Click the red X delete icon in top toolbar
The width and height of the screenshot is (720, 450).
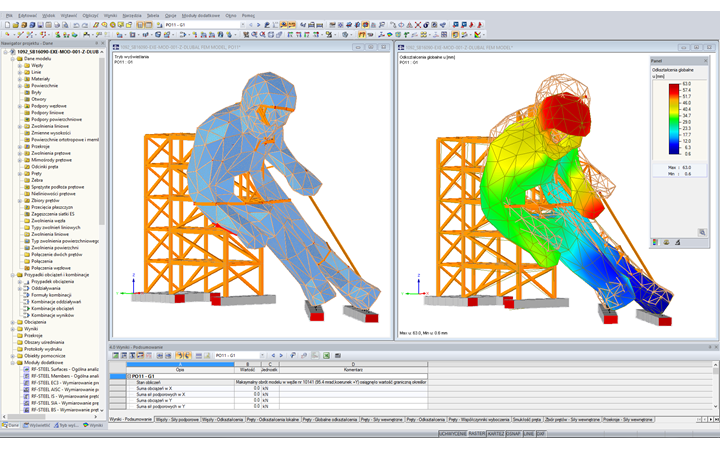[x=418, y=25]
